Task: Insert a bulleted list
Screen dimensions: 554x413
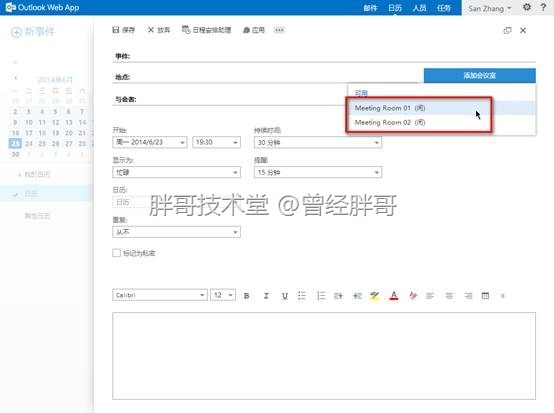Action: 301,295
